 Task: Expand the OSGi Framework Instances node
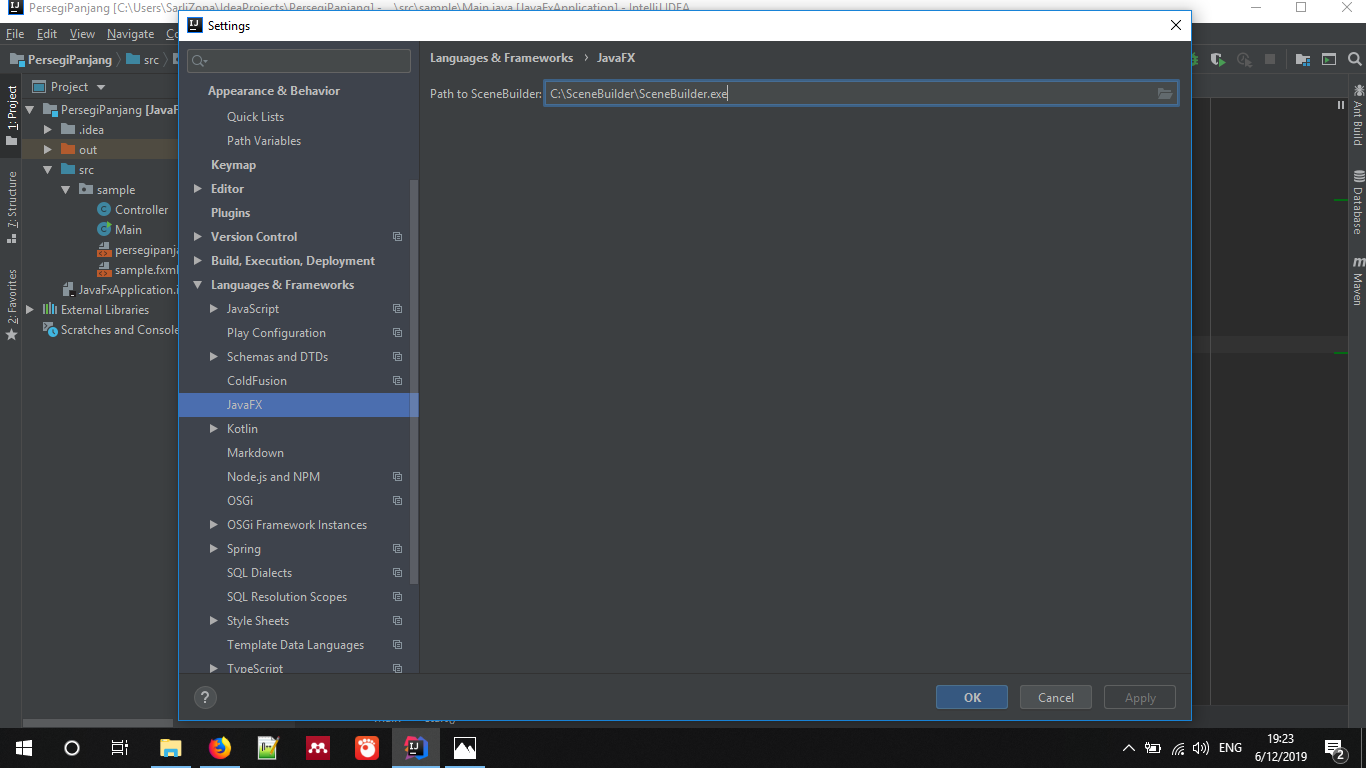click(x=214, y=525)
